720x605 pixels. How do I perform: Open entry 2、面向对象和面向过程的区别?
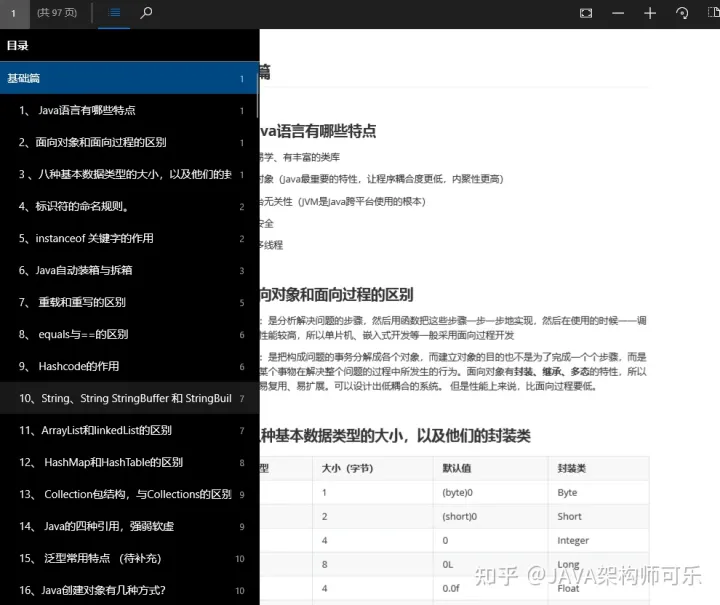[x=129, y=142]
